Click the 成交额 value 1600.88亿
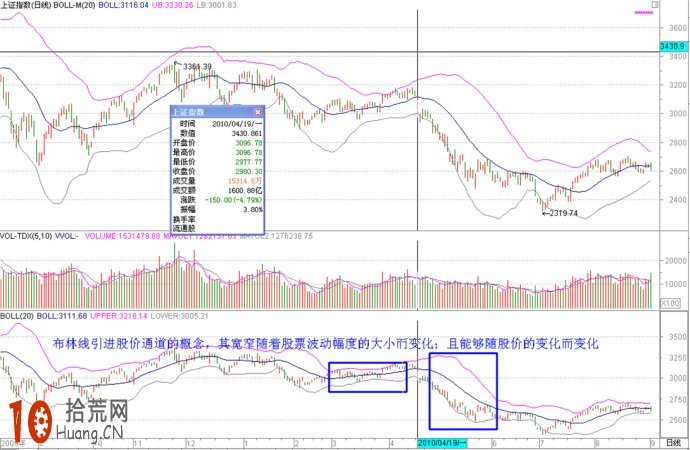690x450 pixels. tap(245, 190)
